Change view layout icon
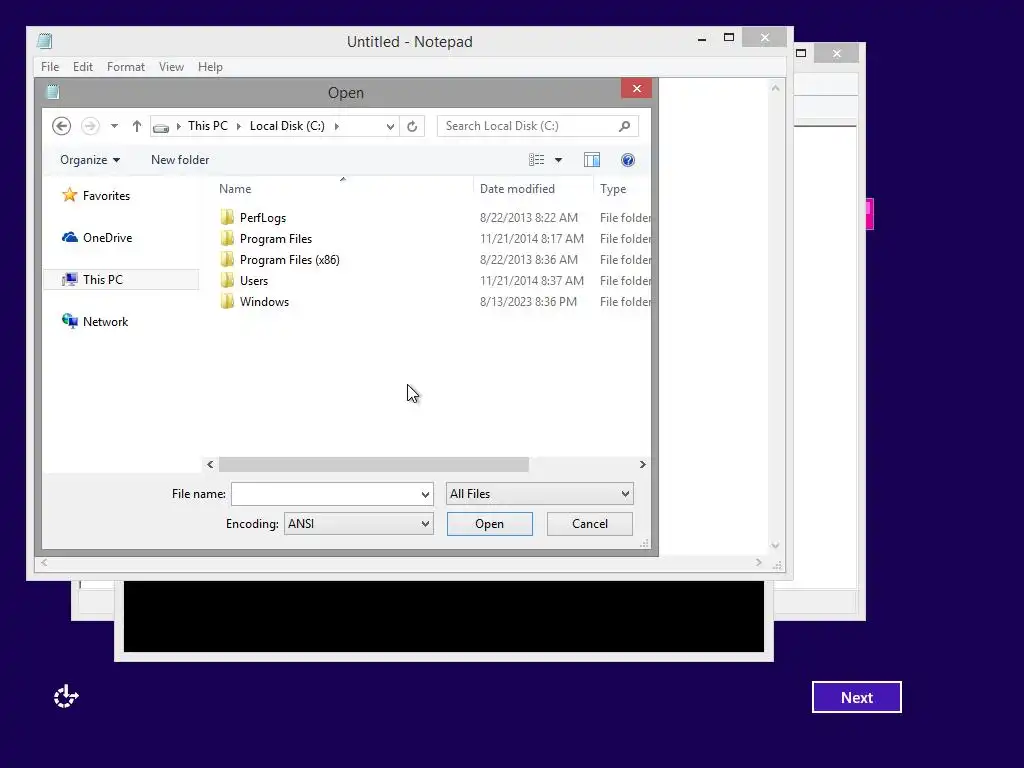1024x768 pixels. [x=536, y=160]
